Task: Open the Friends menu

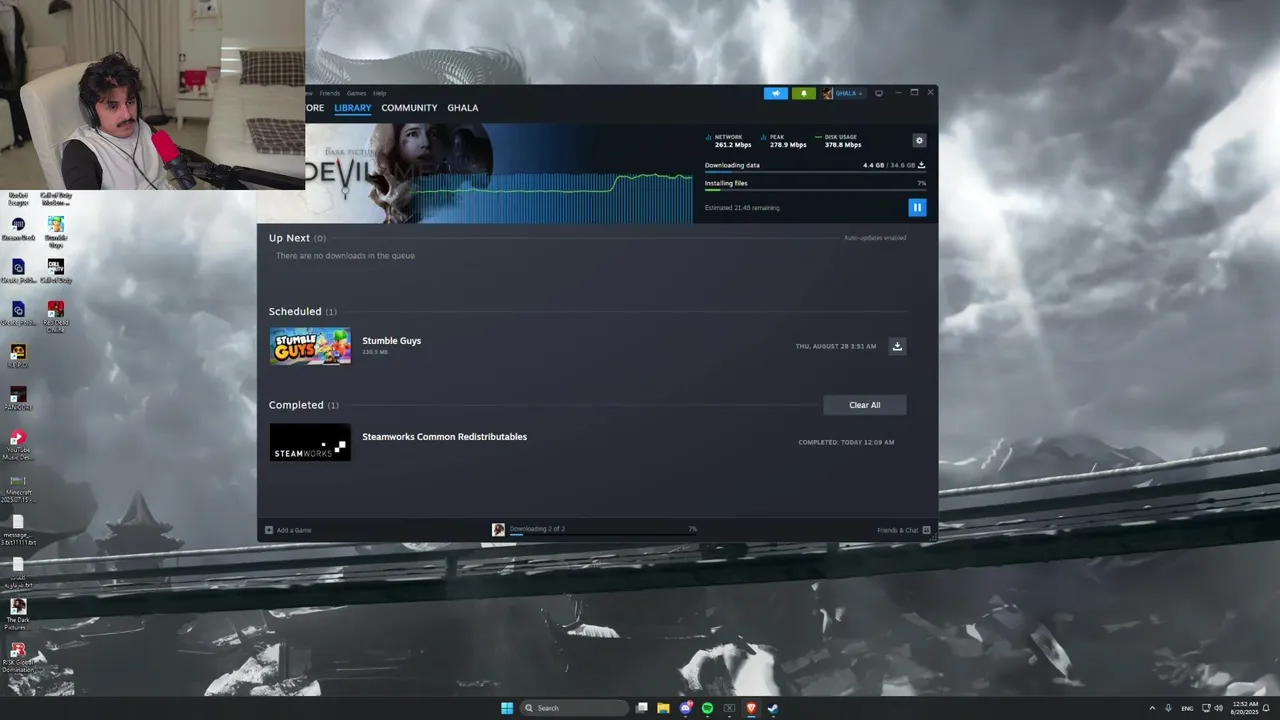Action: coord(330,93)
